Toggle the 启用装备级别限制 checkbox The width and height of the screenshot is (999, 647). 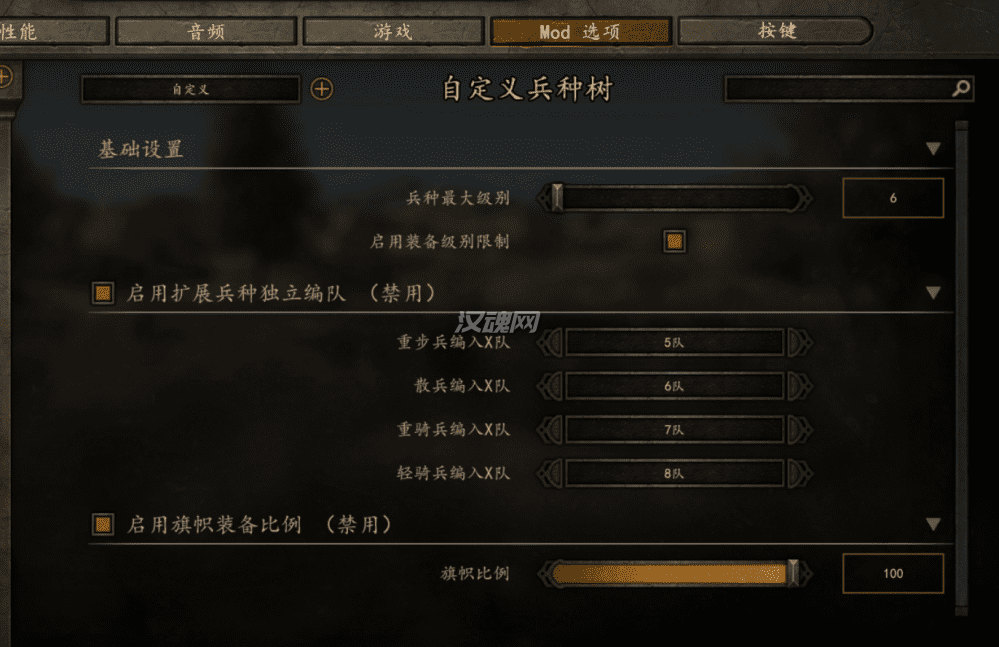click(x=675, y=241)
